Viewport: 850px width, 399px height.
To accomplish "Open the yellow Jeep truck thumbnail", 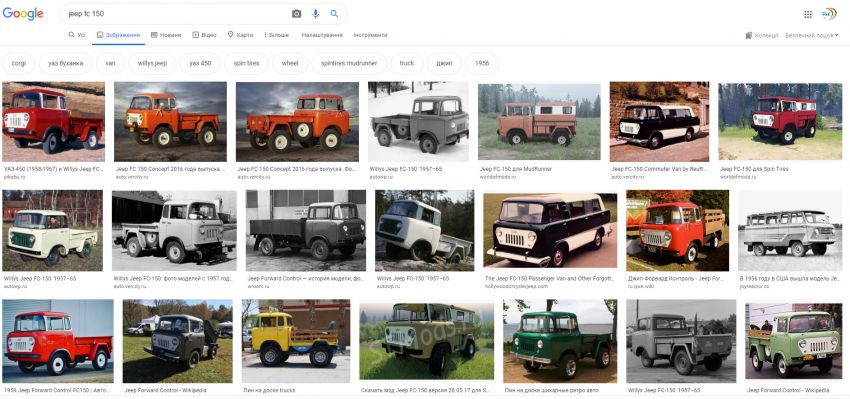I will [296, 341].
